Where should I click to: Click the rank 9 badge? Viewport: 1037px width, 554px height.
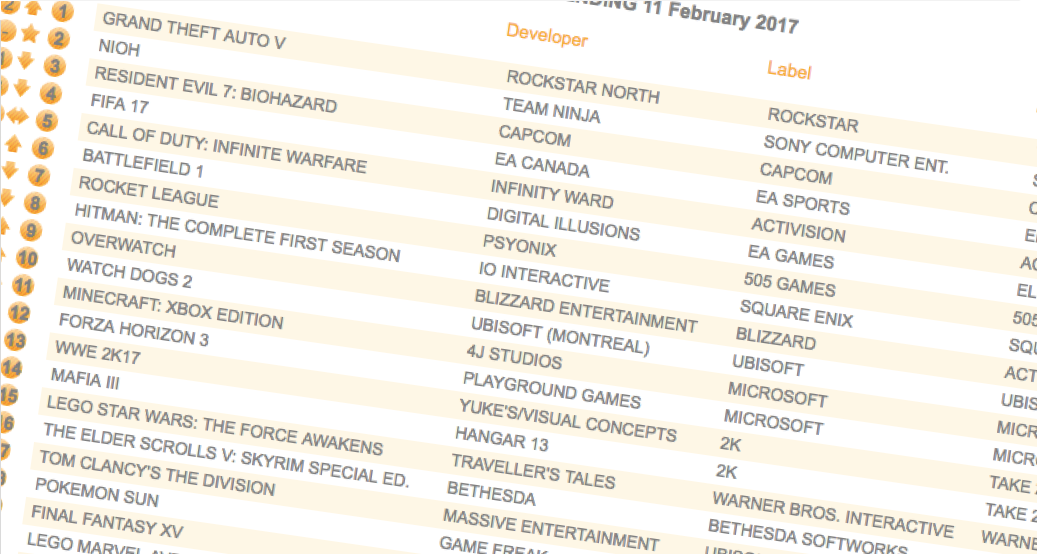point(30,231)
